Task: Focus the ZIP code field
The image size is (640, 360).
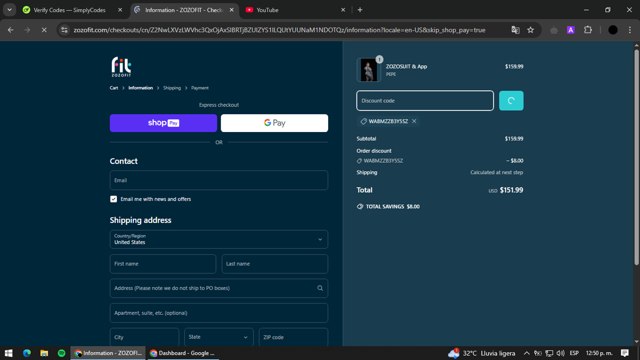Action: pyautogui.click(x=293, y=337)
